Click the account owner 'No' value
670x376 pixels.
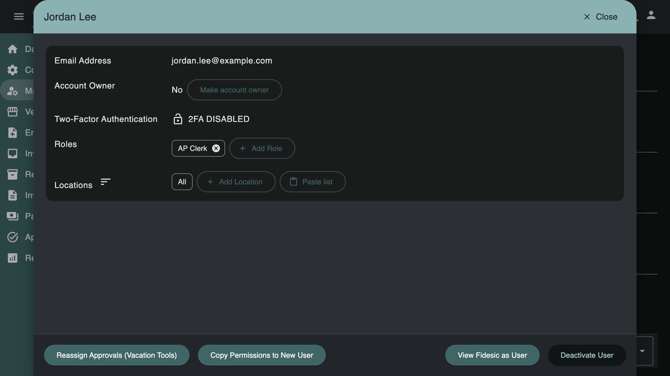[177, 90]
